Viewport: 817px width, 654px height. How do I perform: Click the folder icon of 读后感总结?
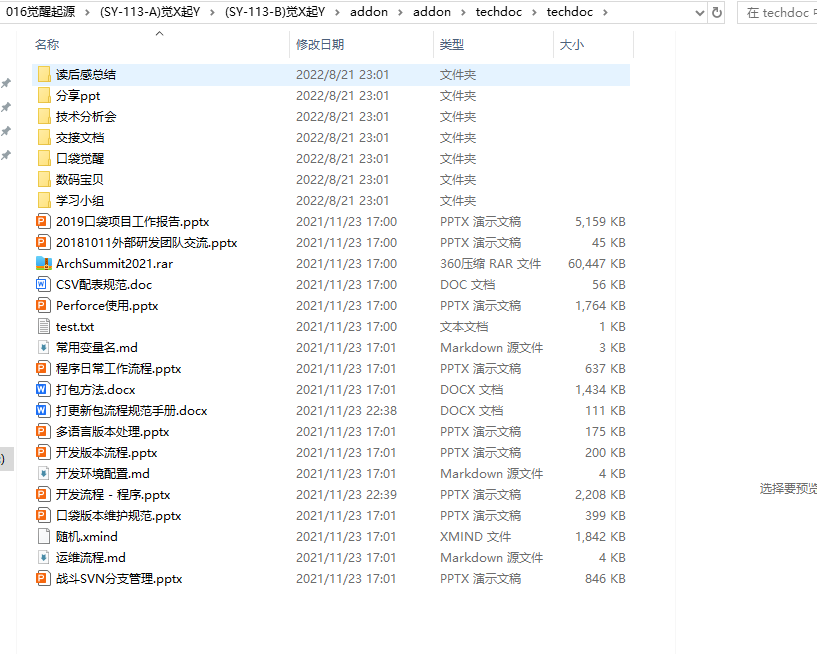44,75
